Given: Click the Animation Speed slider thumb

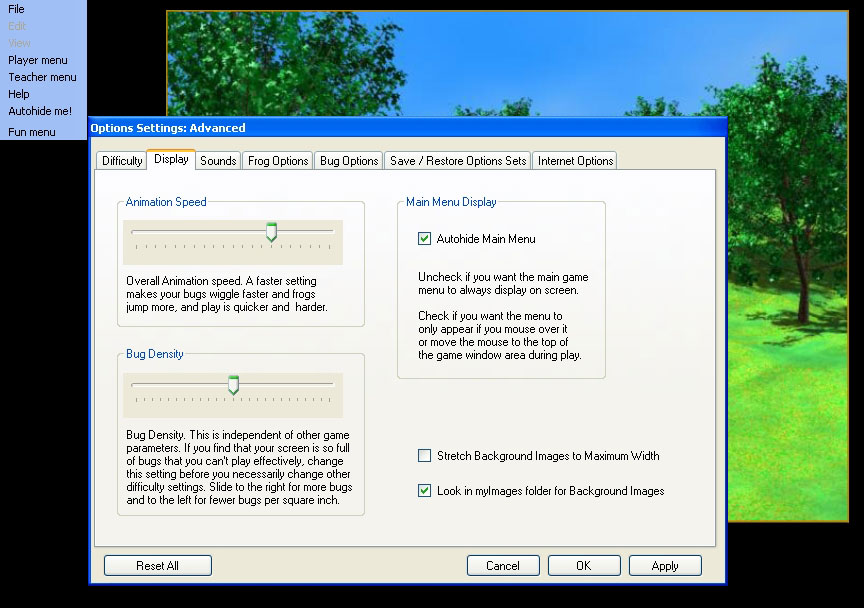Looking at the screenshot, I should 271,233.
